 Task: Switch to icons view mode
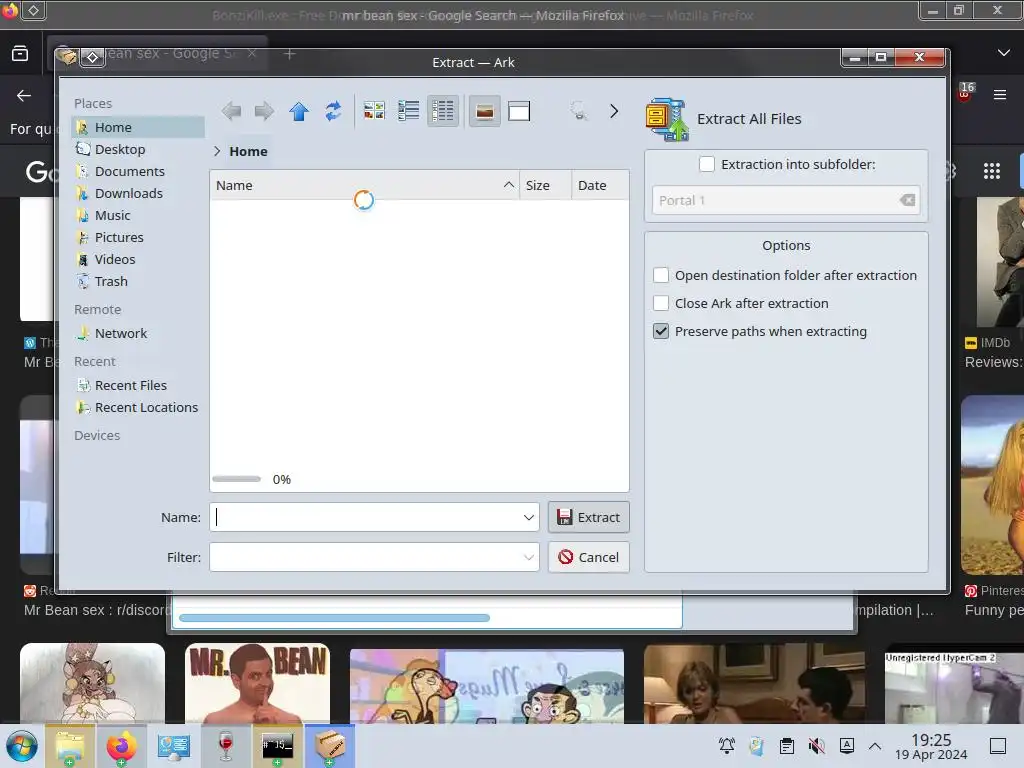click(x=374, y=111)
